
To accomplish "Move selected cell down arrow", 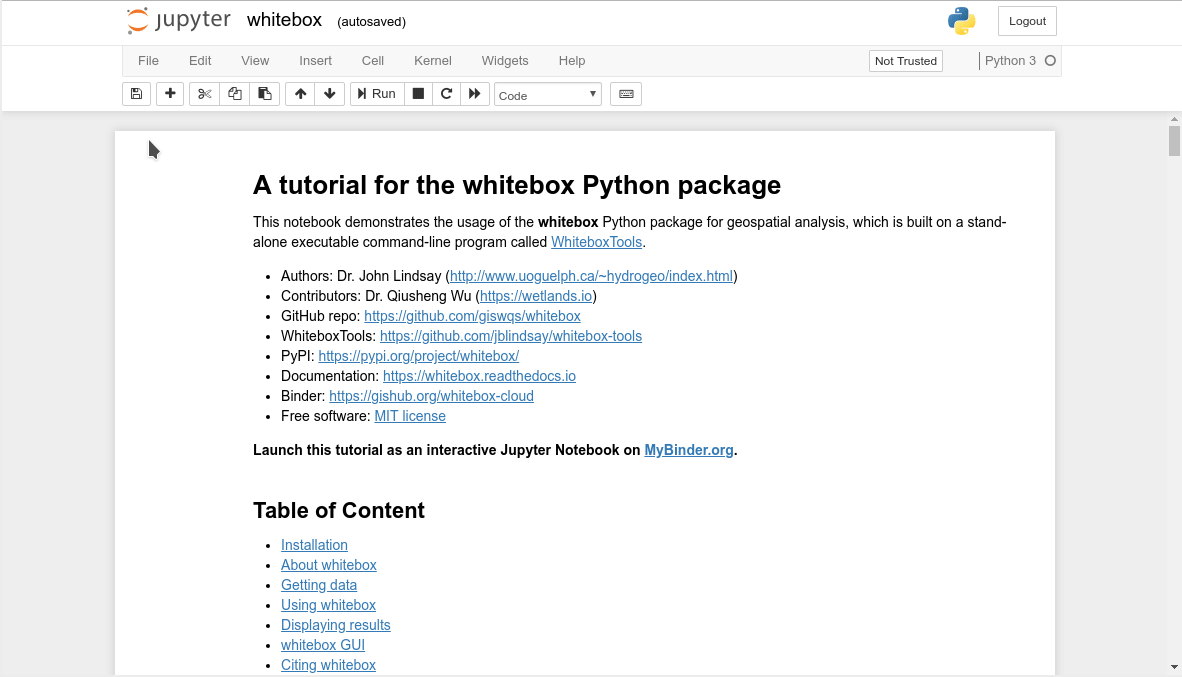I will pyautogui.click(x=329, y=94).
